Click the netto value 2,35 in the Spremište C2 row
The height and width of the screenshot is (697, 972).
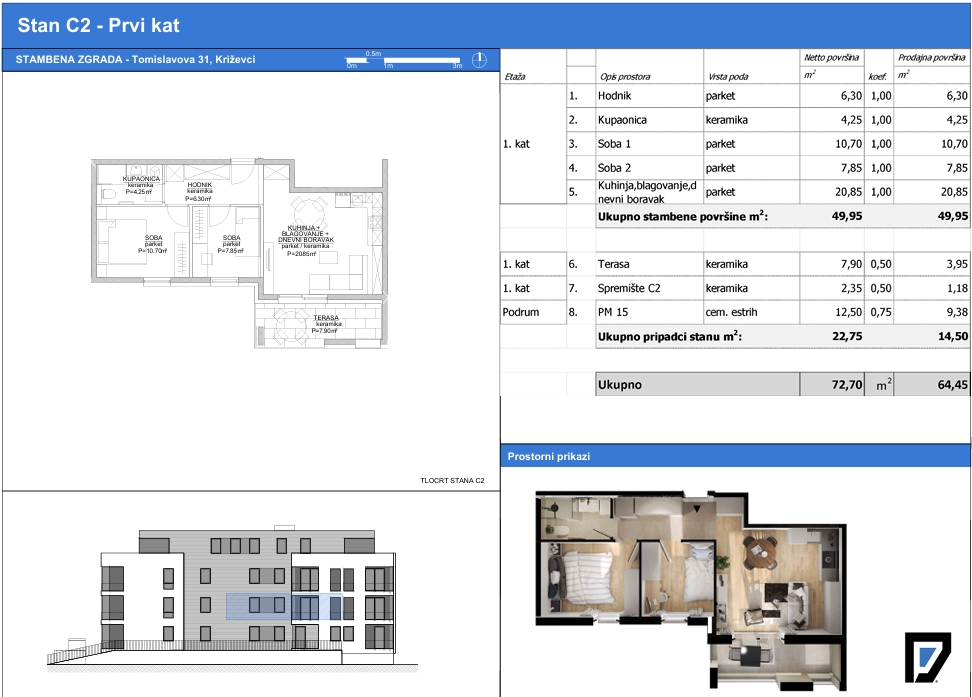pyautogui.click(x=851, y=288)
